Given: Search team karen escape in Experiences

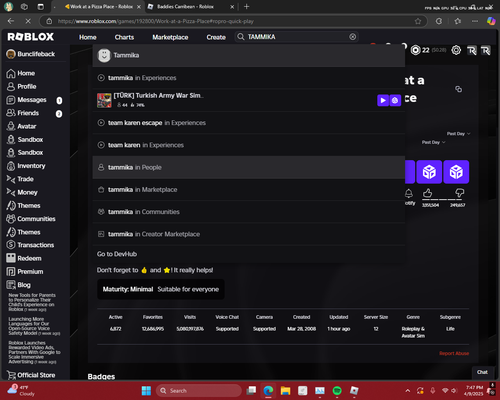Looking at the screenshot, I should [249, 123].
